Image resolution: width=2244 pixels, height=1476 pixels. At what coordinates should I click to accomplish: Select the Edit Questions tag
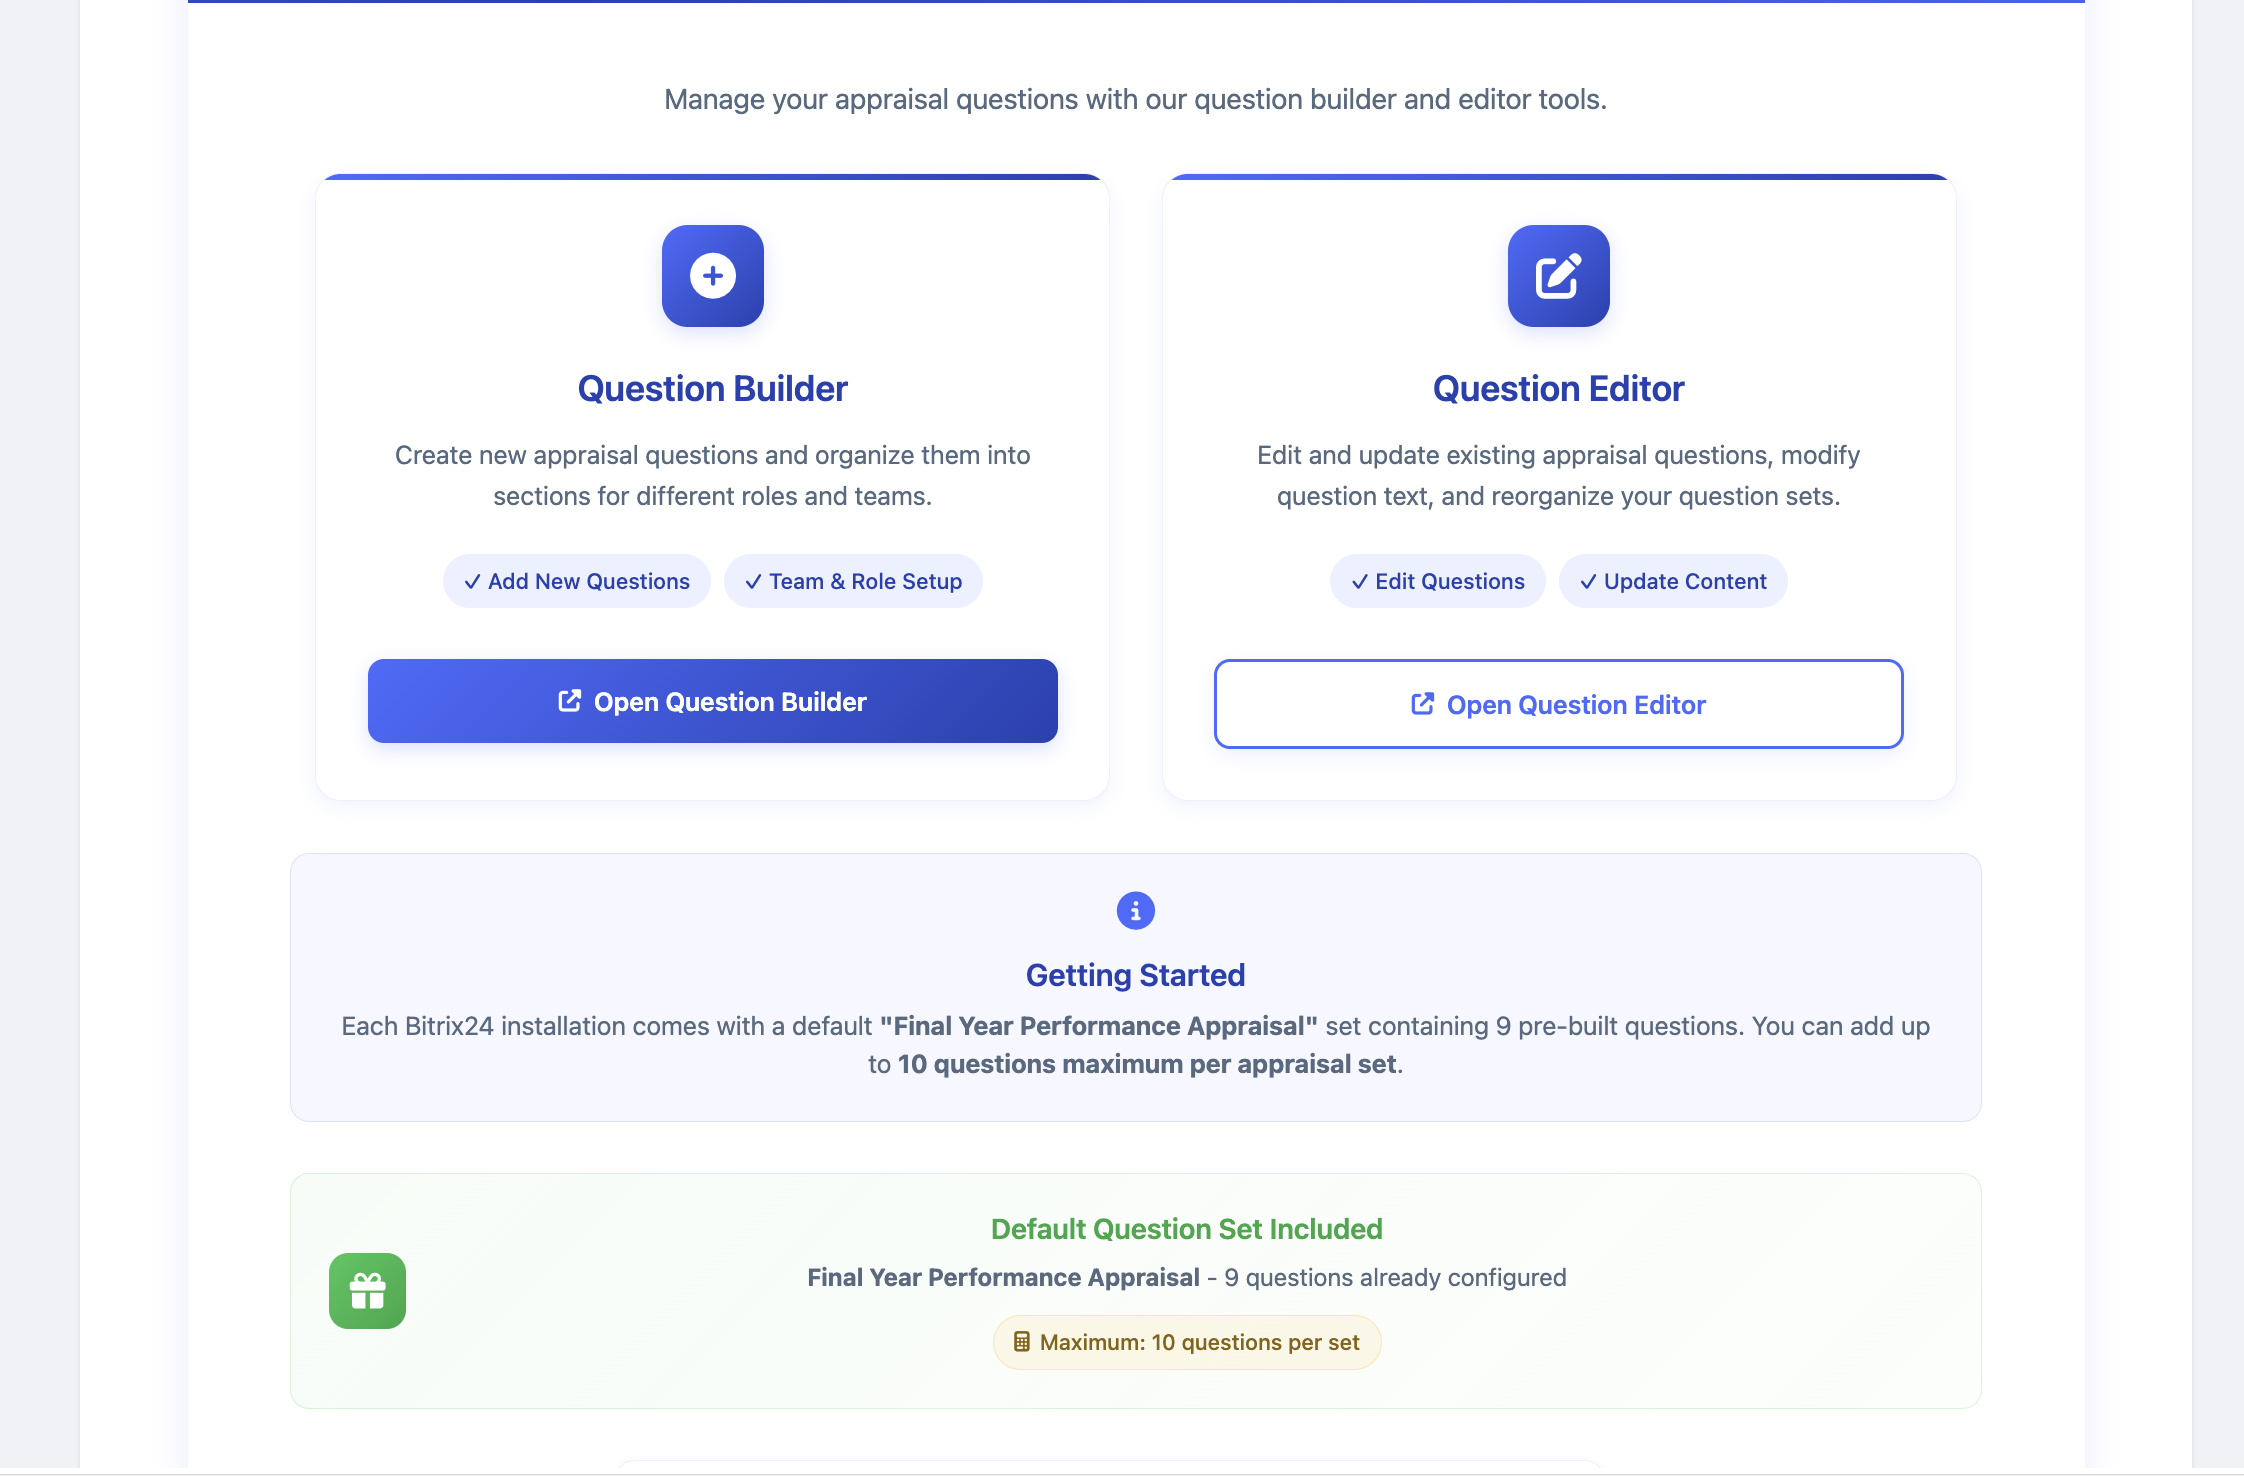[1437, 582]
